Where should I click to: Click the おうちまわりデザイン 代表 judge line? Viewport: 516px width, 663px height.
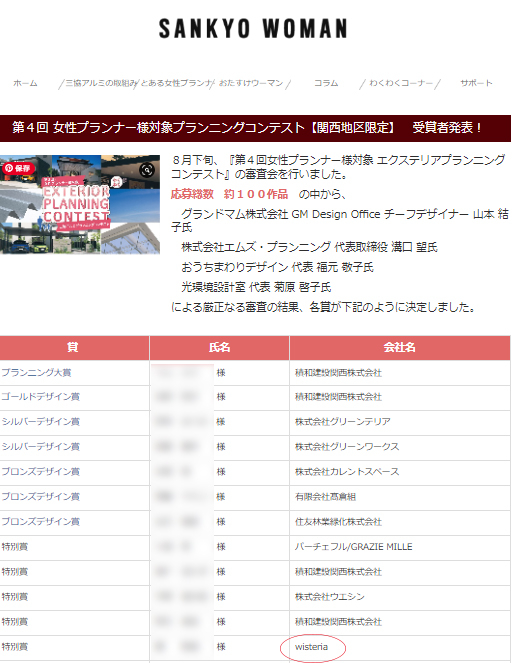277,267
